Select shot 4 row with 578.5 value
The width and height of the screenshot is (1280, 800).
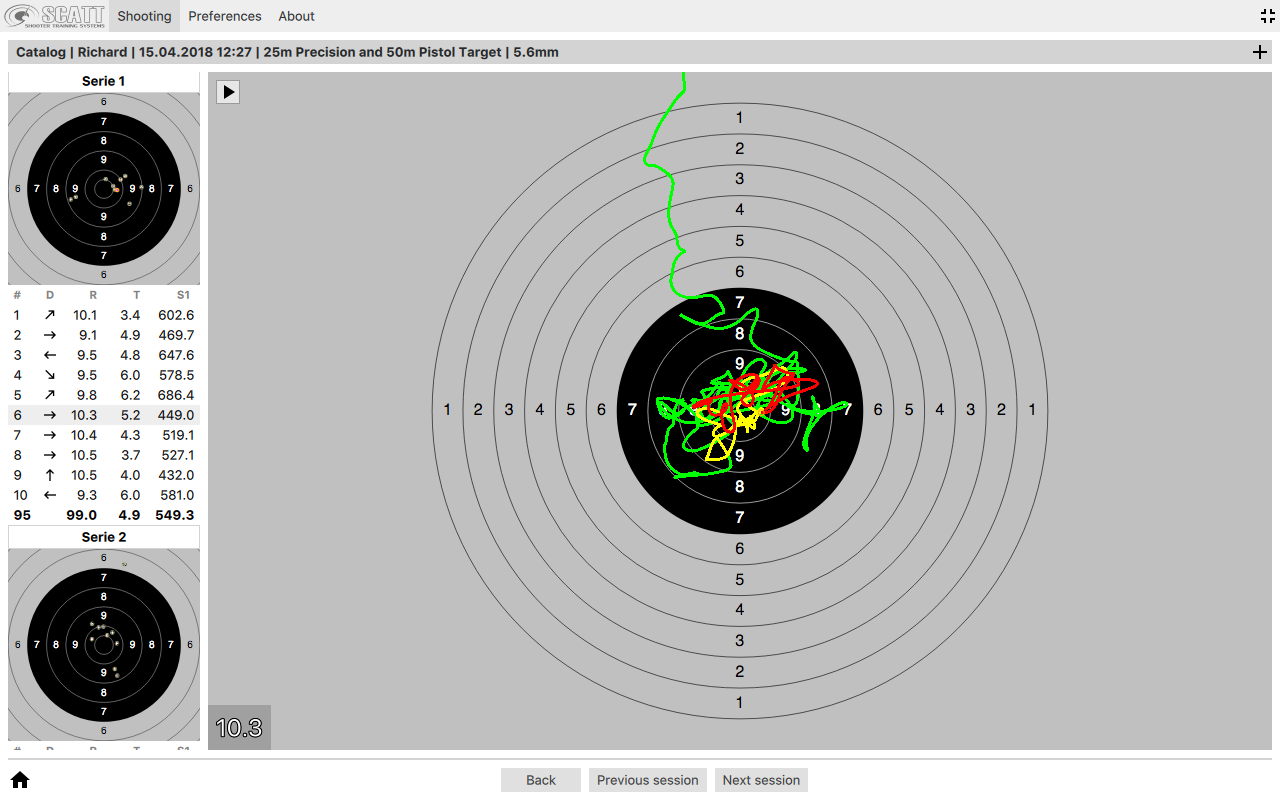(104, 375)
